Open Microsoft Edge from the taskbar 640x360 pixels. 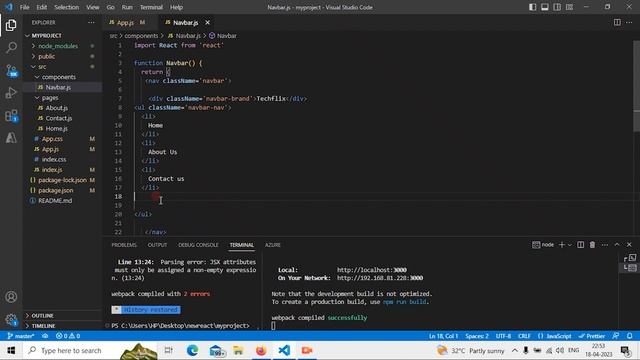[192, 350]
